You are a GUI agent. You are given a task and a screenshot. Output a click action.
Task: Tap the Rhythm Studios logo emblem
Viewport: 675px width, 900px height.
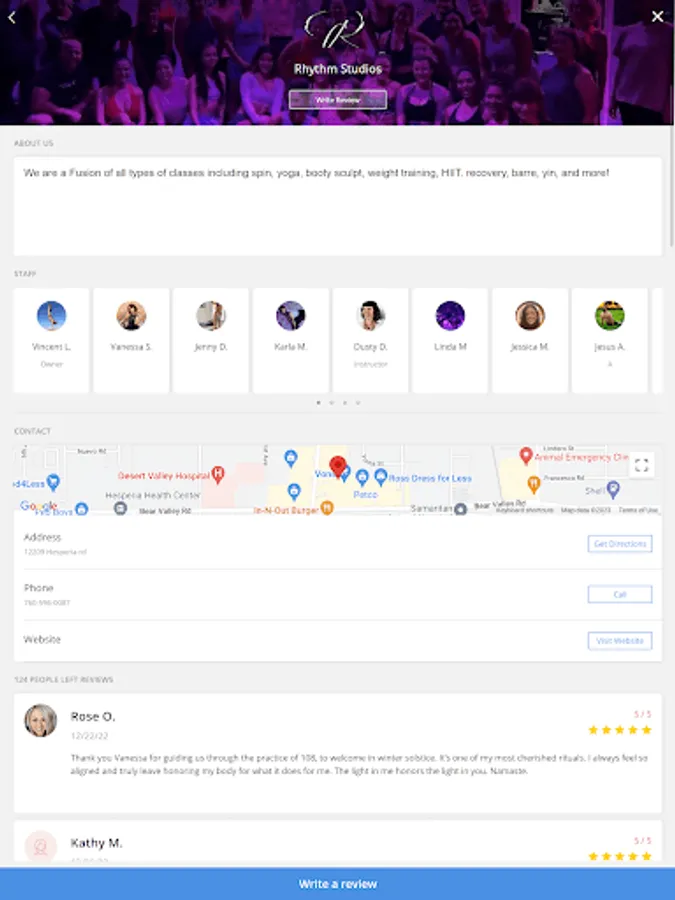point(335,29)
